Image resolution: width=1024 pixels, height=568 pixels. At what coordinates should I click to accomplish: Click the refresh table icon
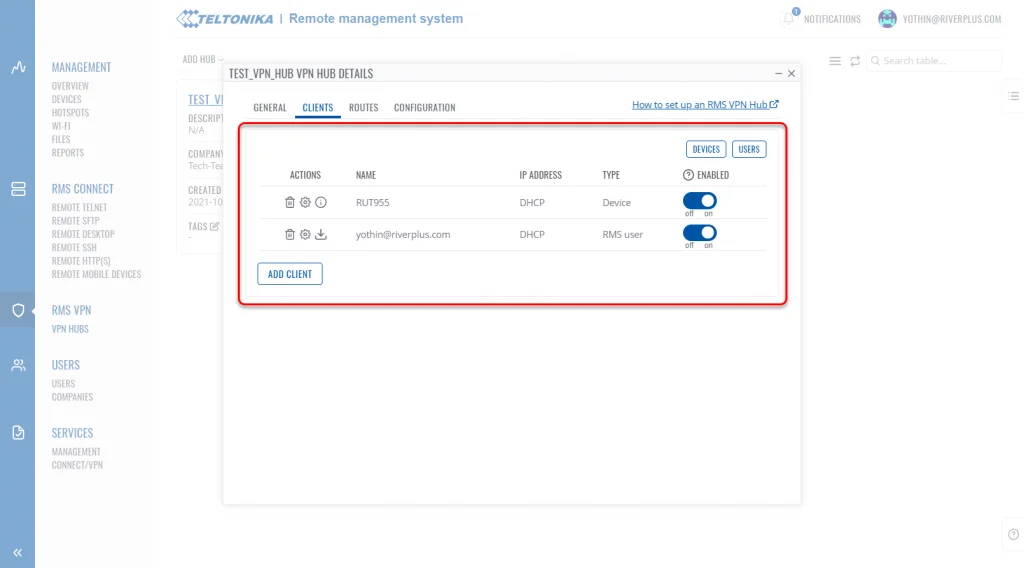tap(855, 61)
